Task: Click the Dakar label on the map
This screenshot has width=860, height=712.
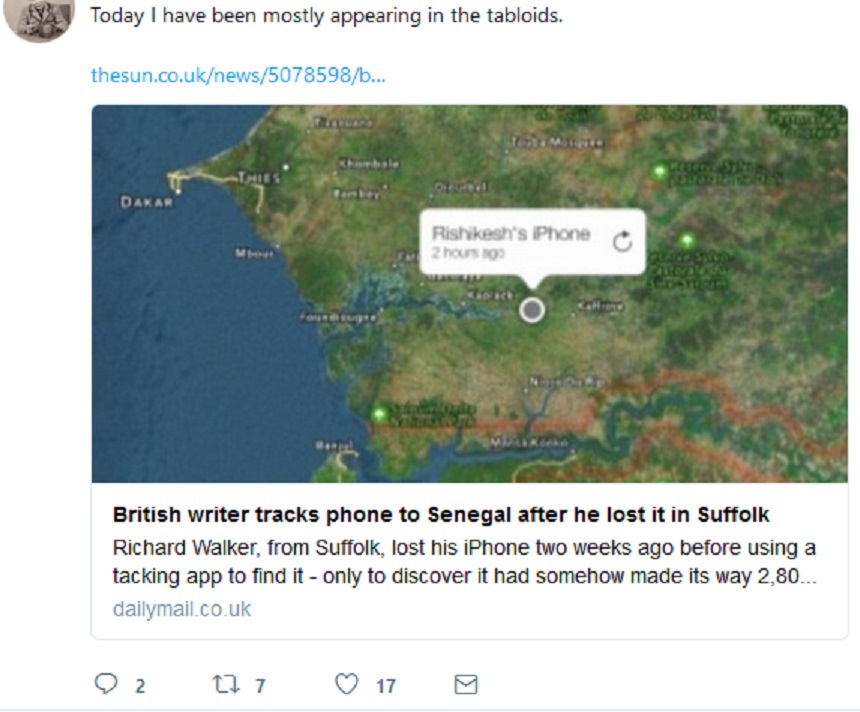Action: coord(147,202)
